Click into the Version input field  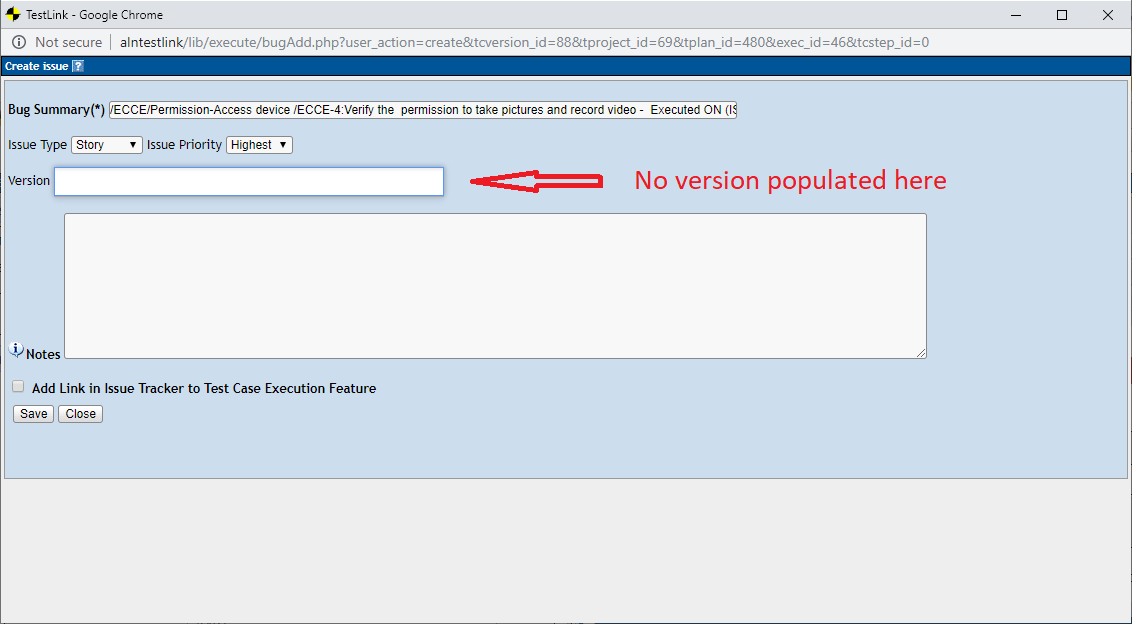249,181
